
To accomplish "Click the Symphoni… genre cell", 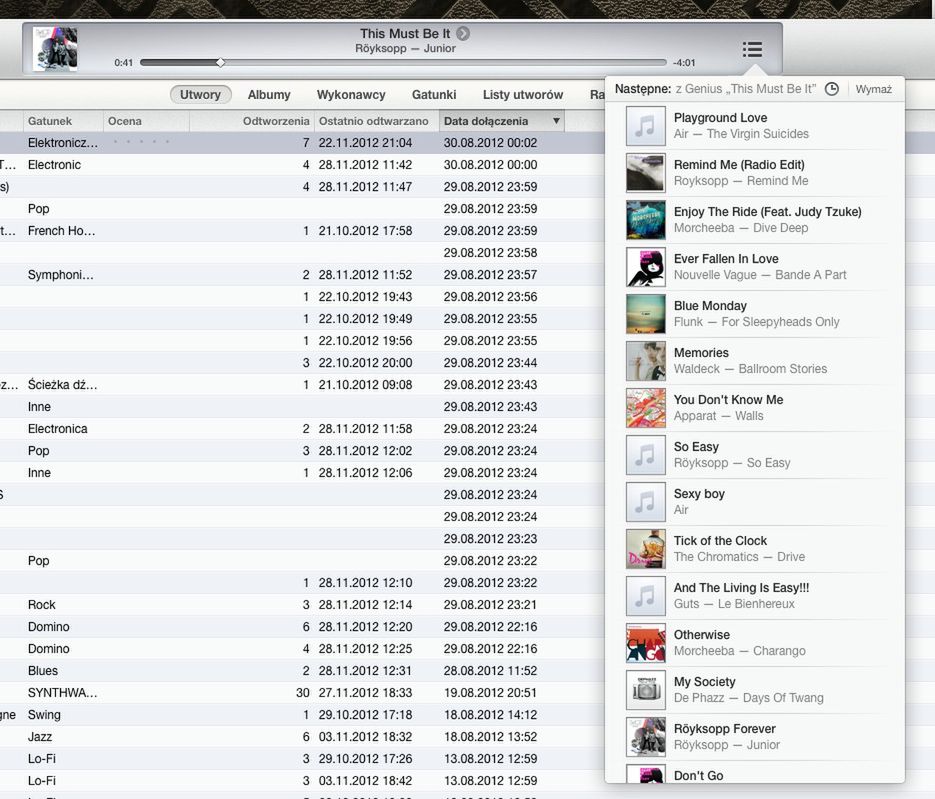I will pos(60,275).
